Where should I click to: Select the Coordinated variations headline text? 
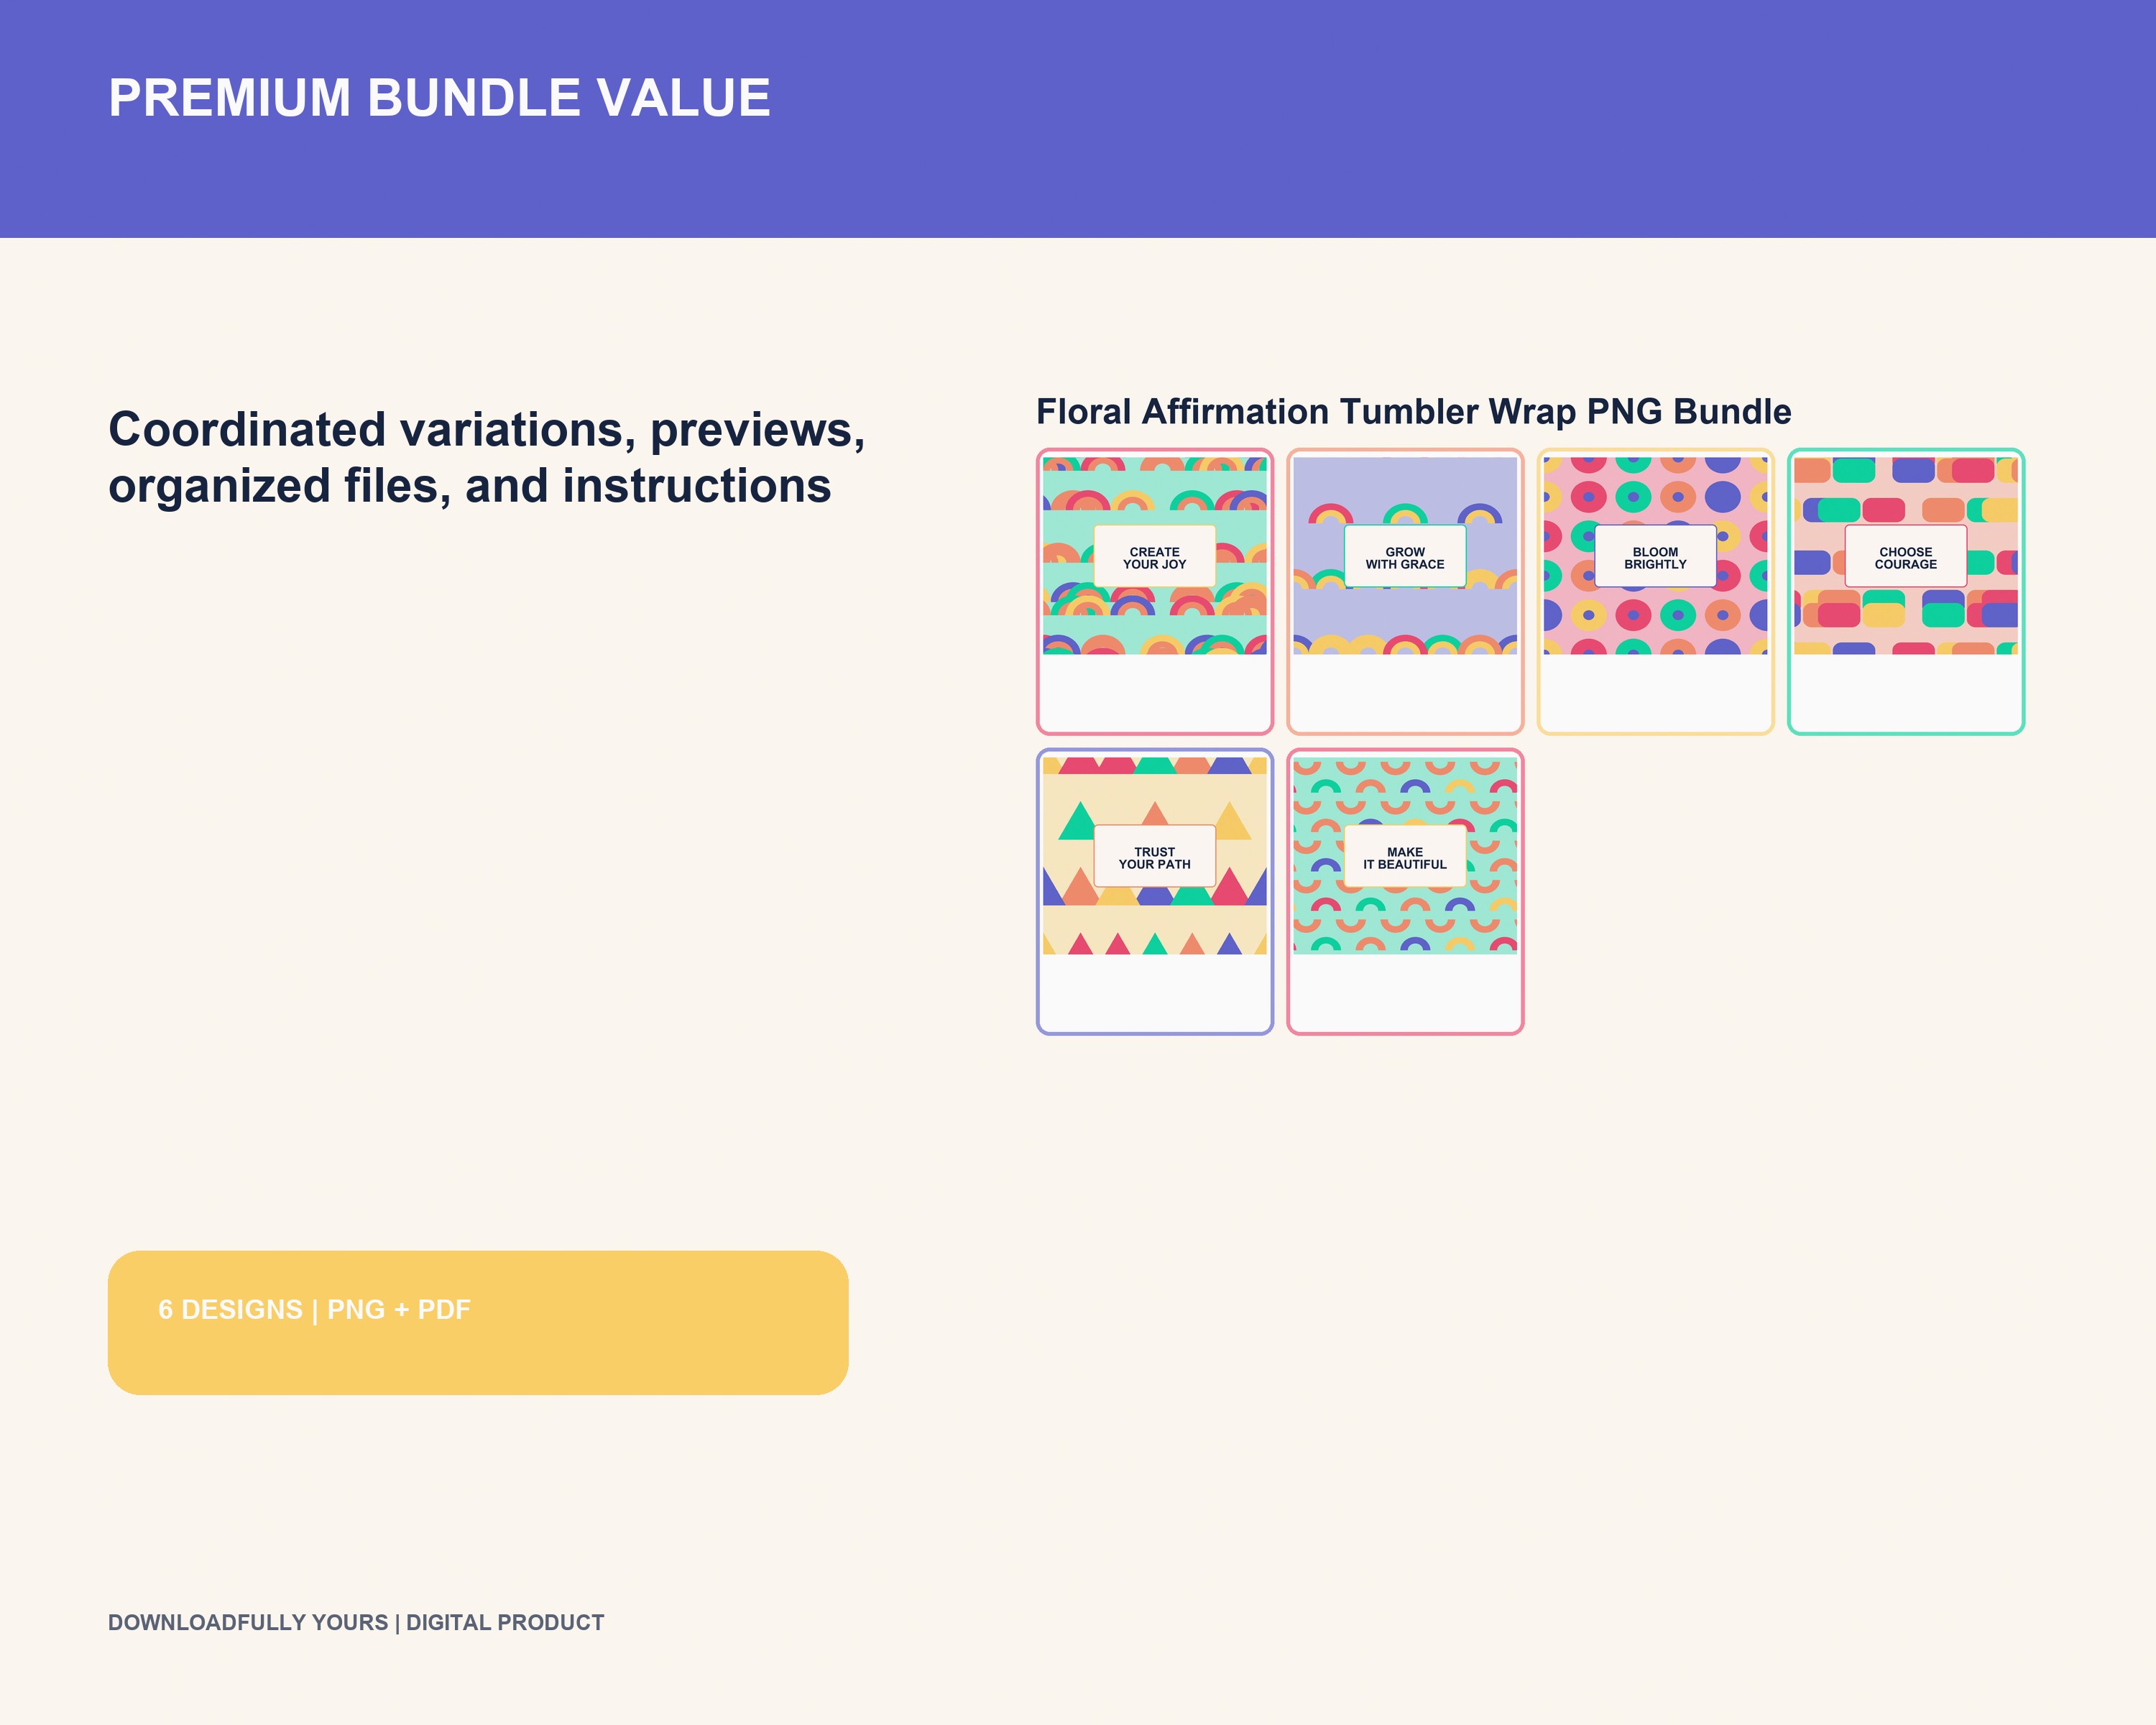pyautogui.click(x=487, y=457)
